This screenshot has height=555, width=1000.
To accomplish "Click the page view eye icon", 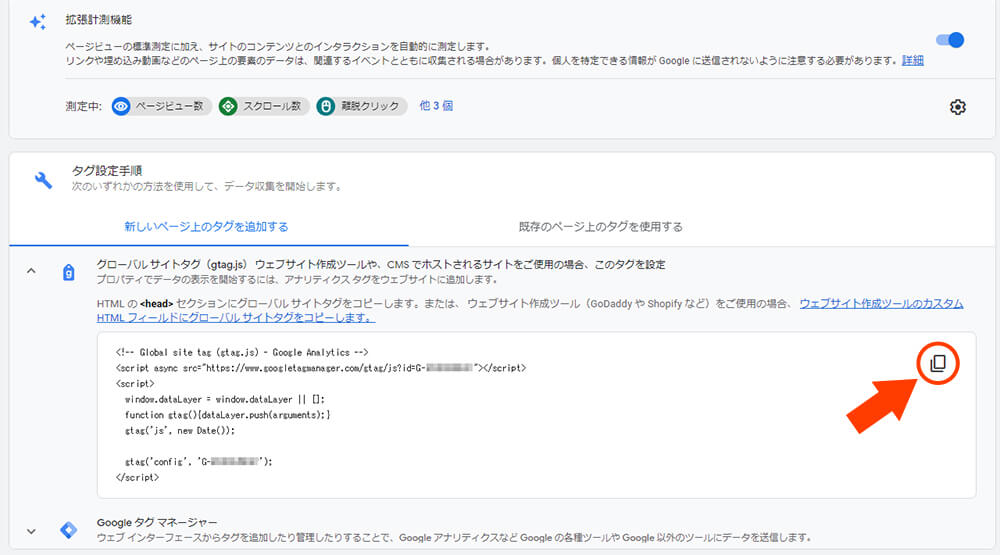I will (x=121, y=106).
